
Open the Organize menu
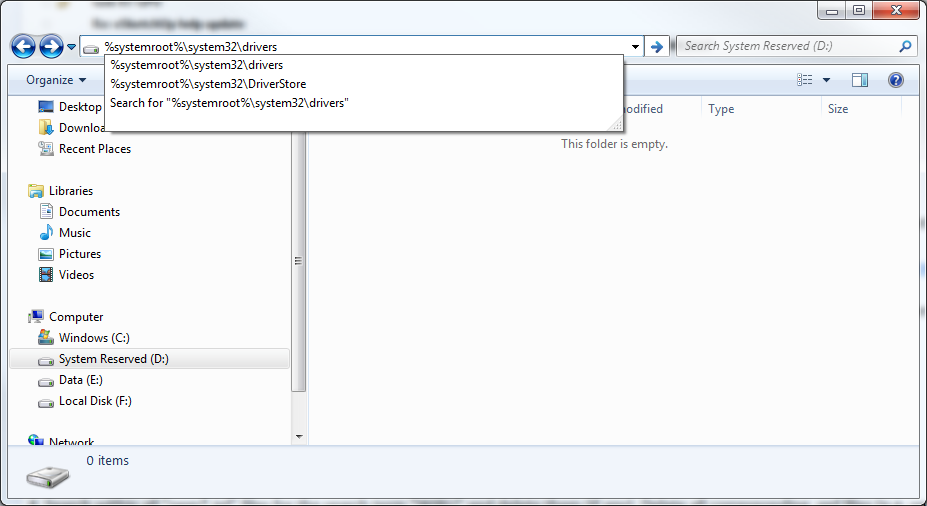point(55,80)
